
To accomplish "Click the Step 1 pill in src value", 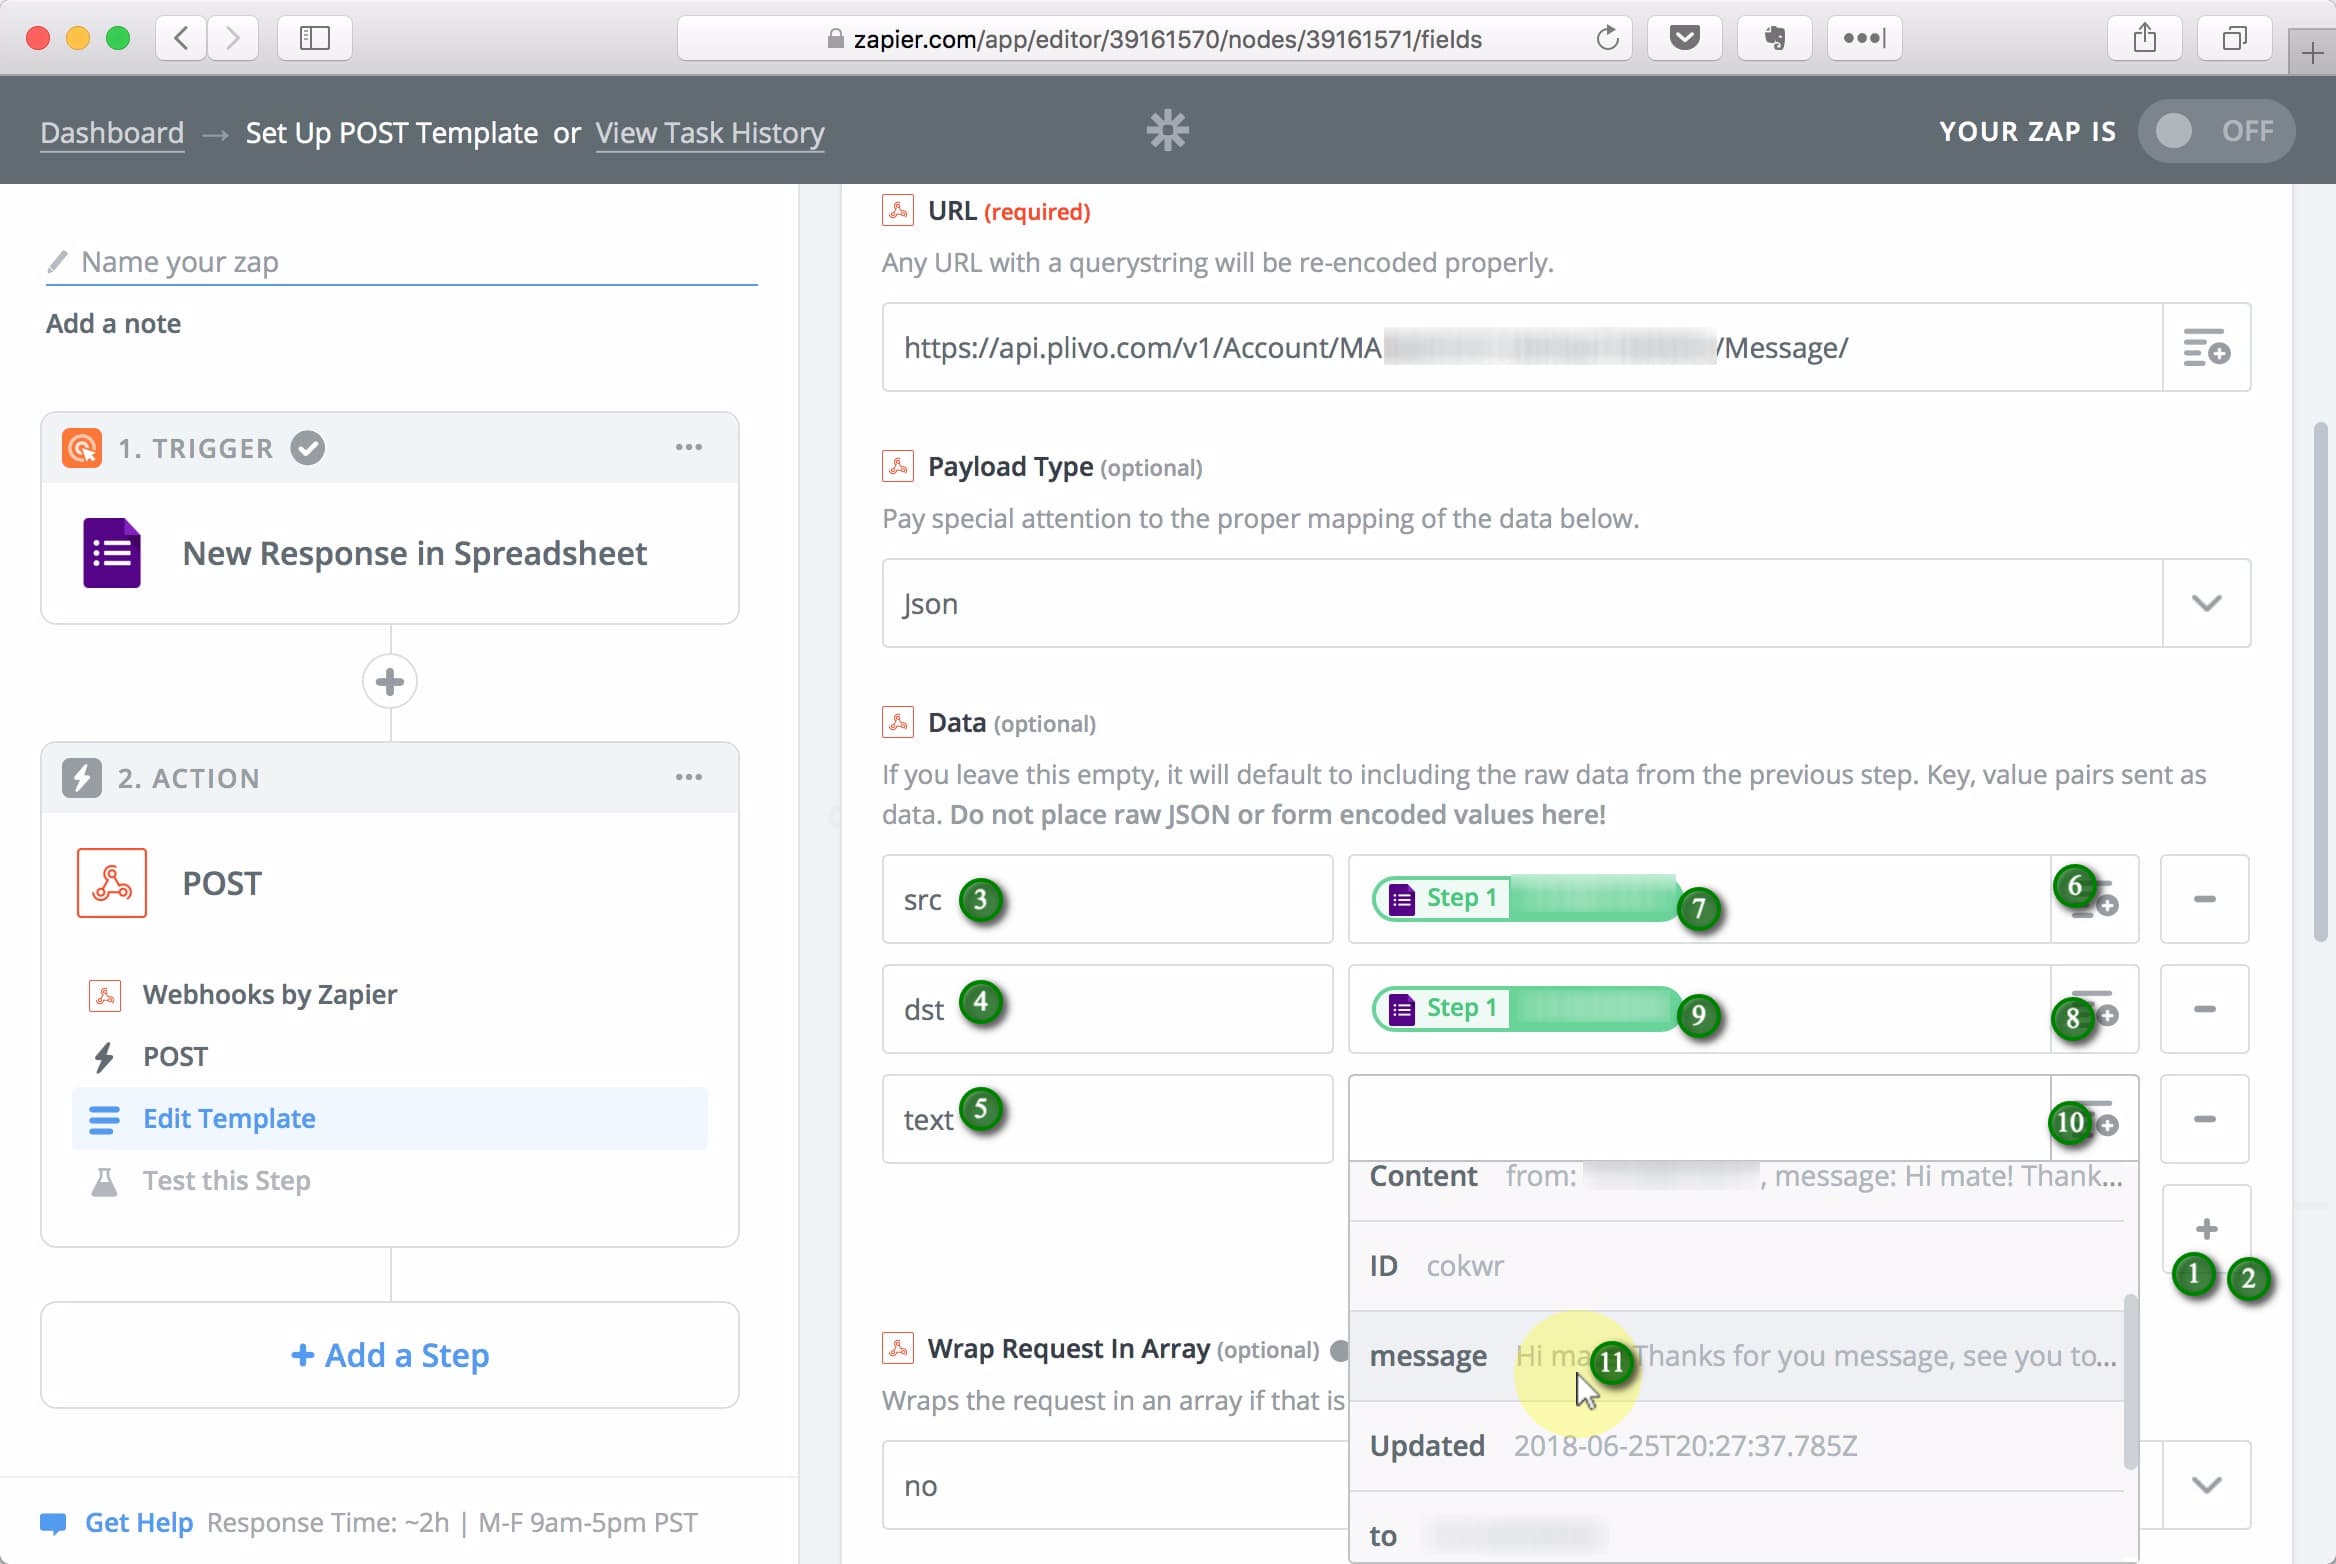I will (x=1526, y=898).
